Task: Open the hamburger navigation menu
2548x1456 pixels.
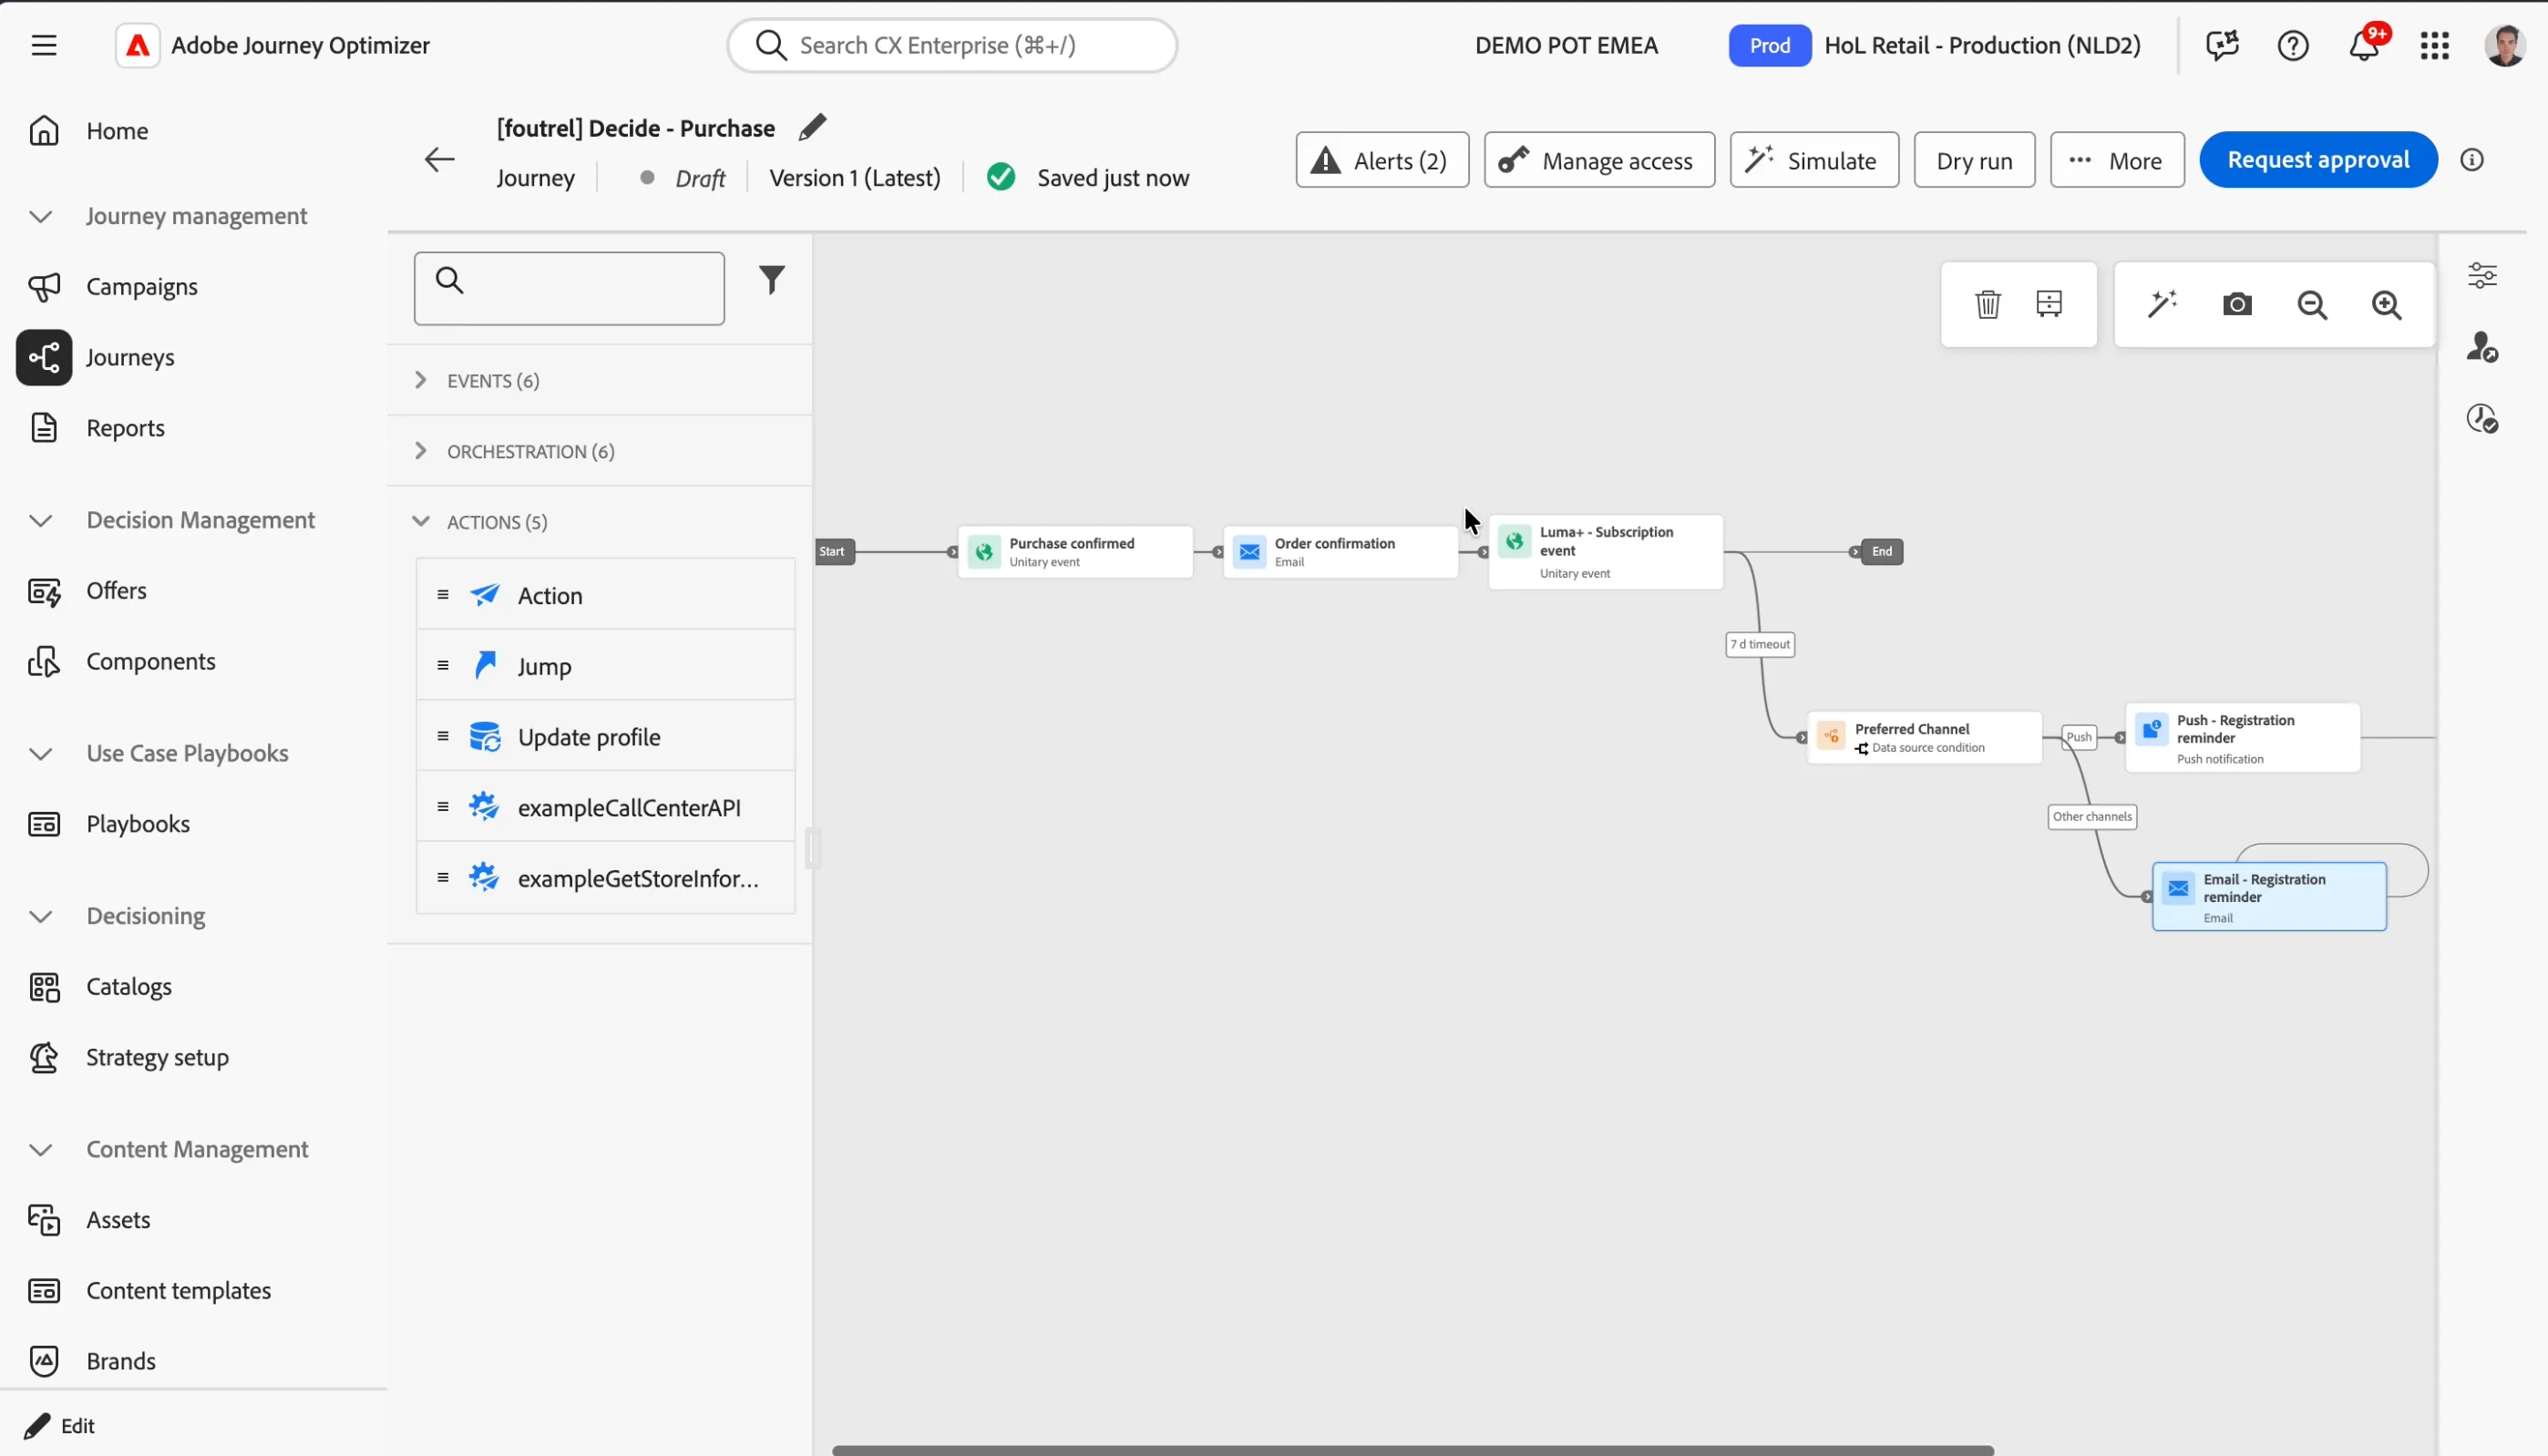Action: click(x=44, y=45)
